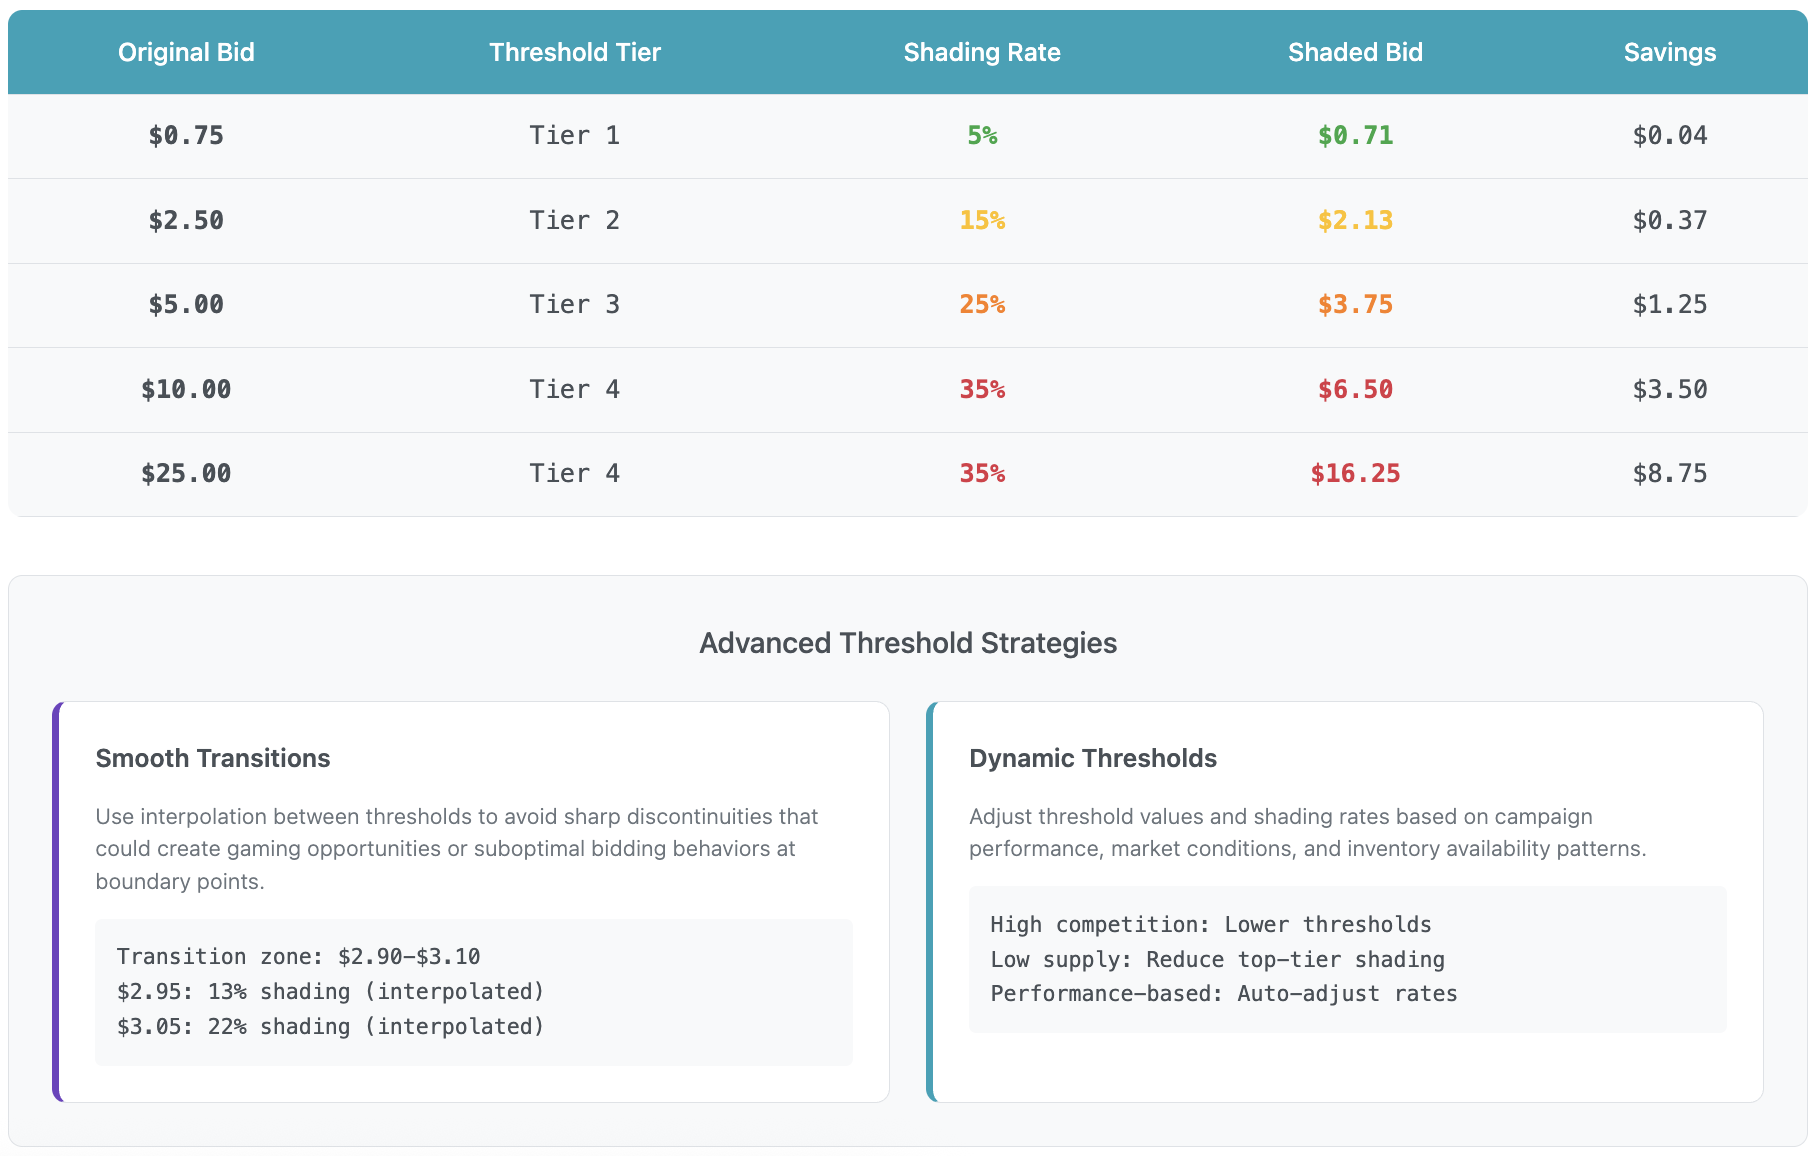Click the $8.75 savings cell
This screenshot has width=1818, height=1156.
pyautogui.click(x=1669, y=473)
